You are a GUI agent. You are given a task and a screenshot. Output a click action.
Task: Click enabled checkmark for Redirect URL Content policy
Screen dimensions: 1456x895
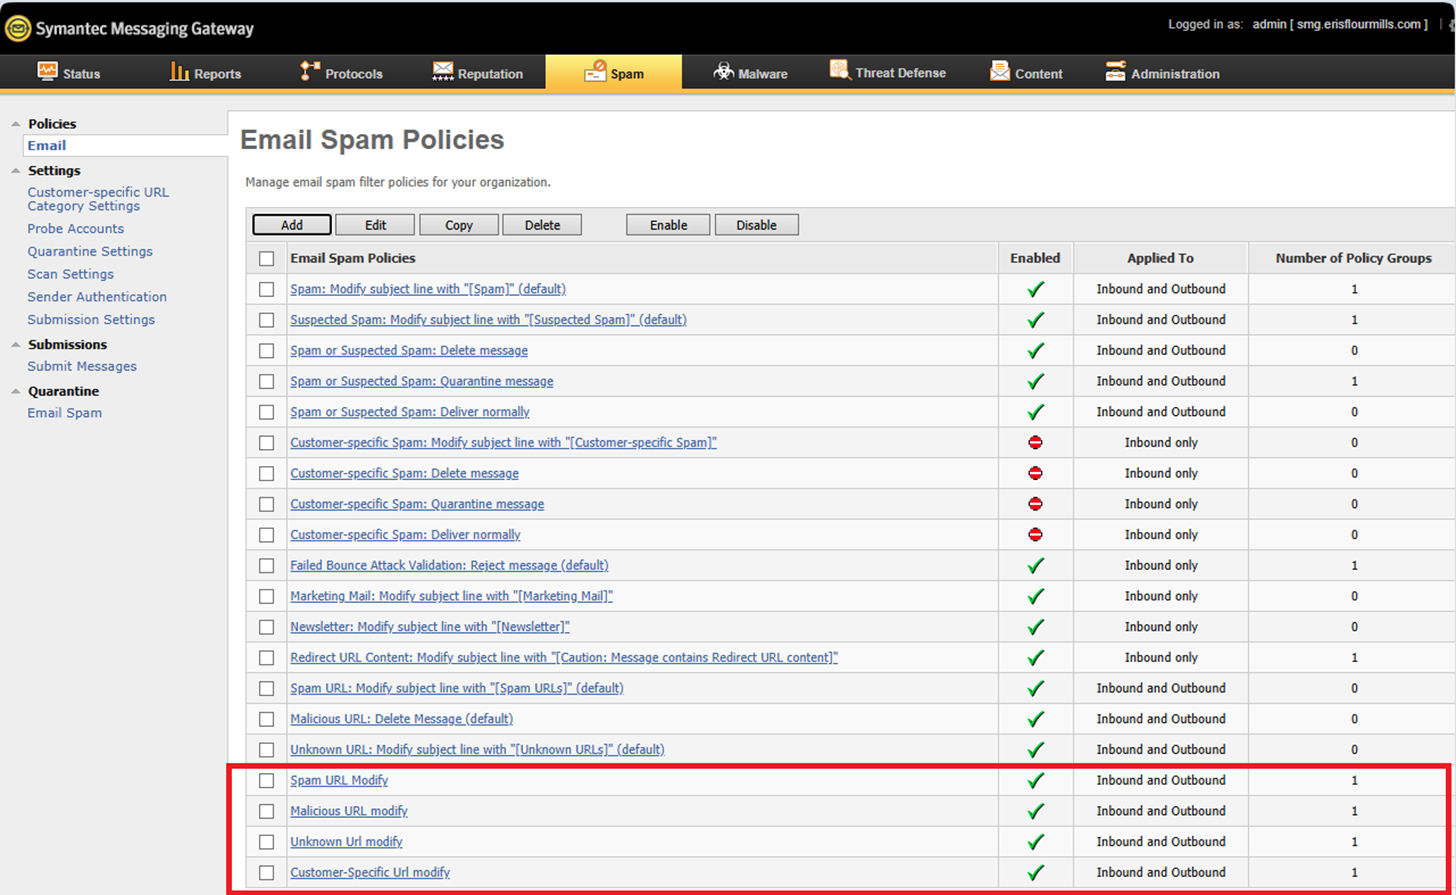tap(1036, 658)
